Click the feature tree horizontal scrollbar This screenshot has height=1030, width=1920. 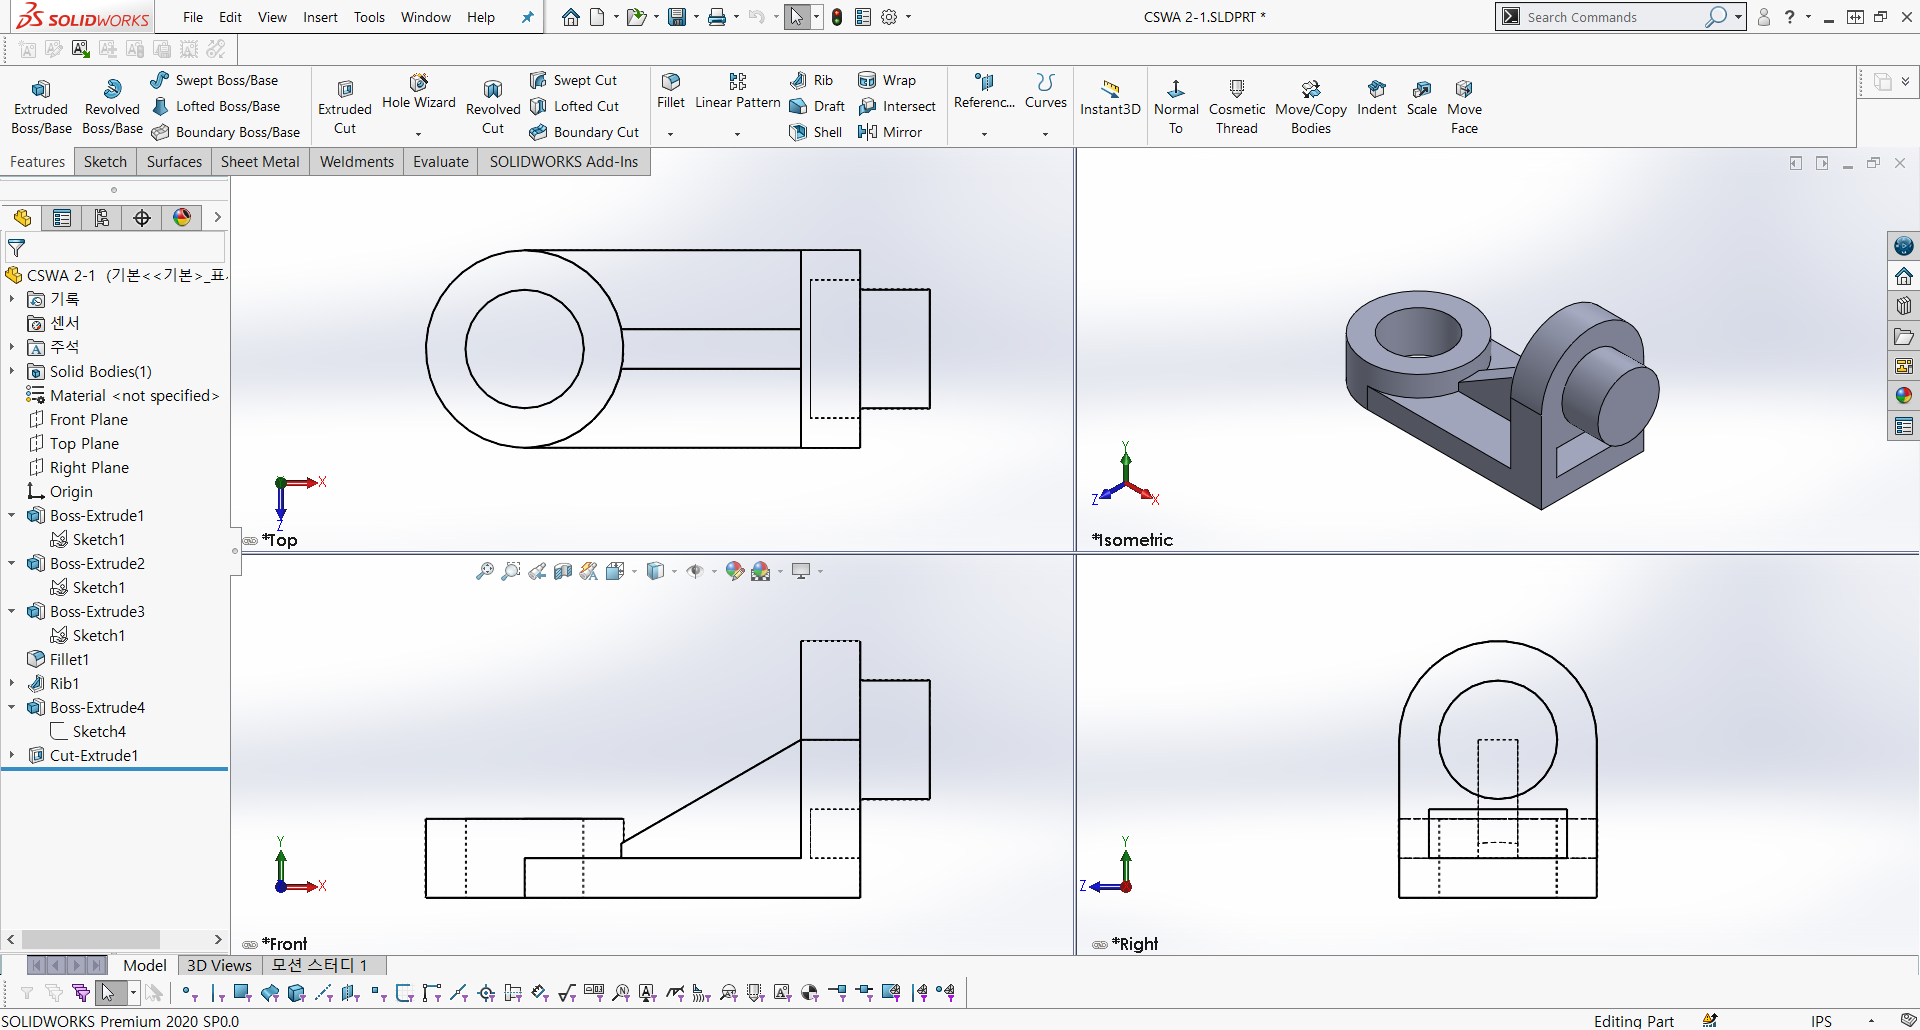90,939
